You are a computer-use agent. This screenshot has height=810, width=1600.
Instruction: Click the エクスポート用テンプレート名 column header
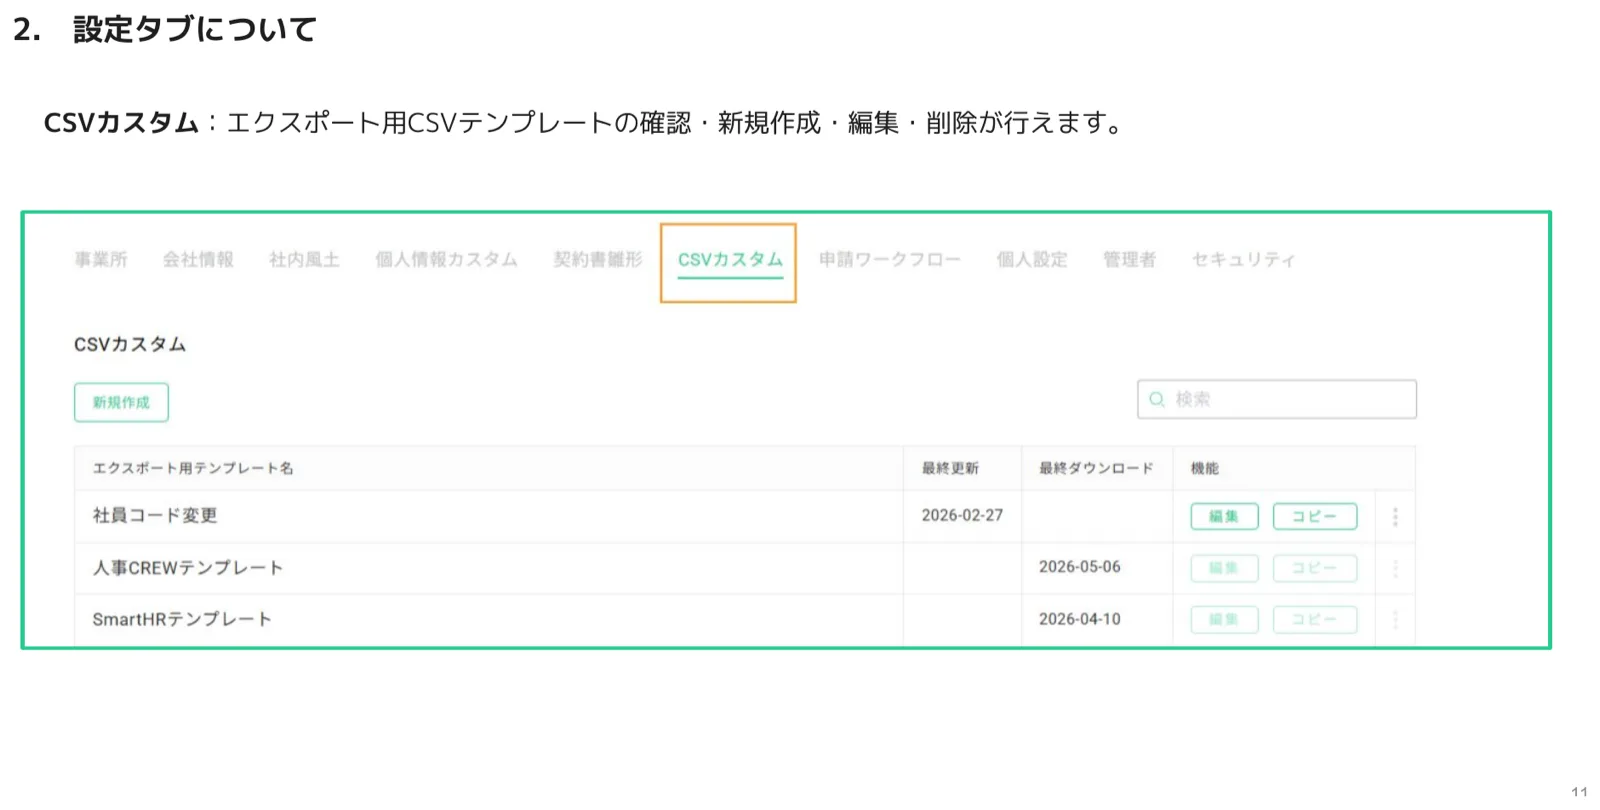click(x=193, y=468)
